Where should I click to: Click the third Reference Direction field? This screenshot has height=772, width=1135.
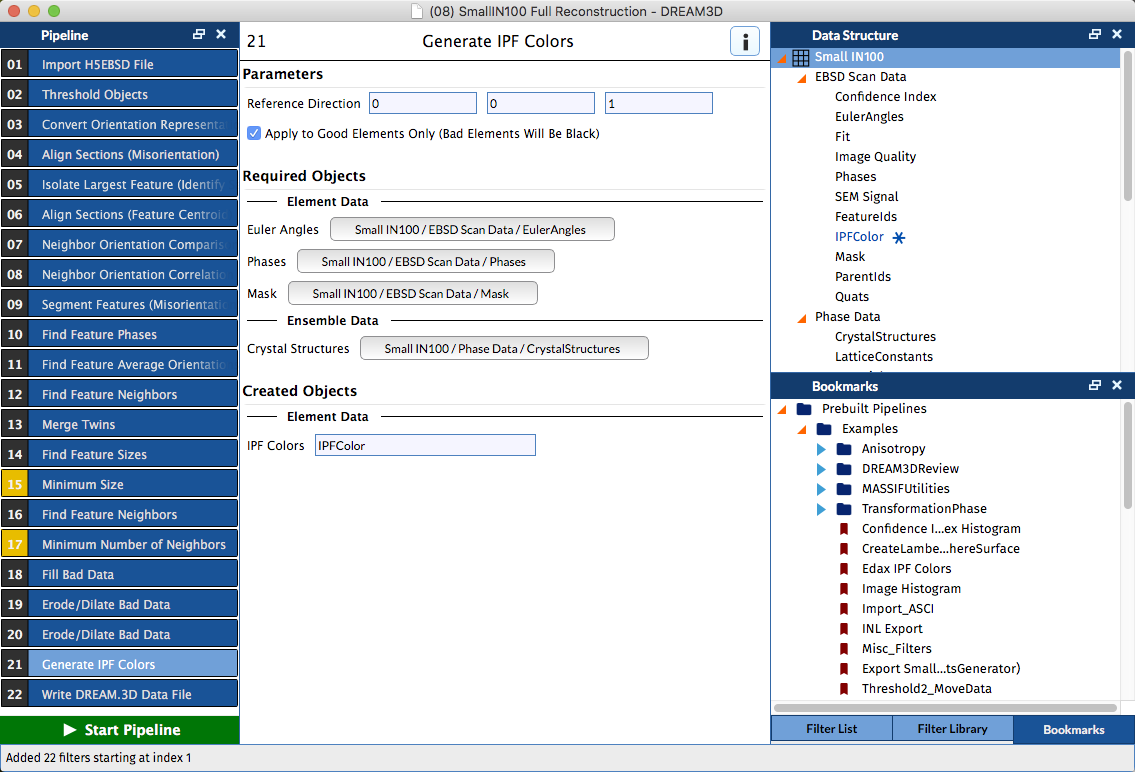coord(659,103)
